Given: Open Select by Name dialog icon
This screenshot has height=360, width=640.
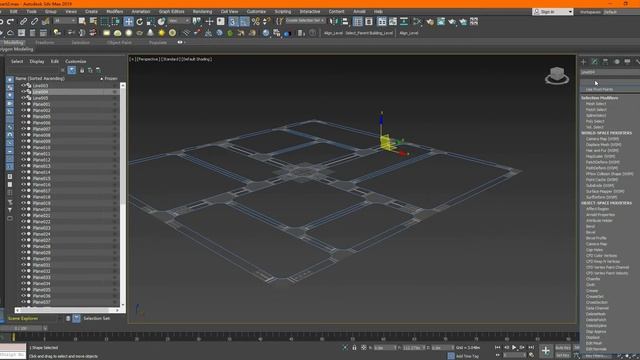Looking at the screenshot, I should click(93, 21).
